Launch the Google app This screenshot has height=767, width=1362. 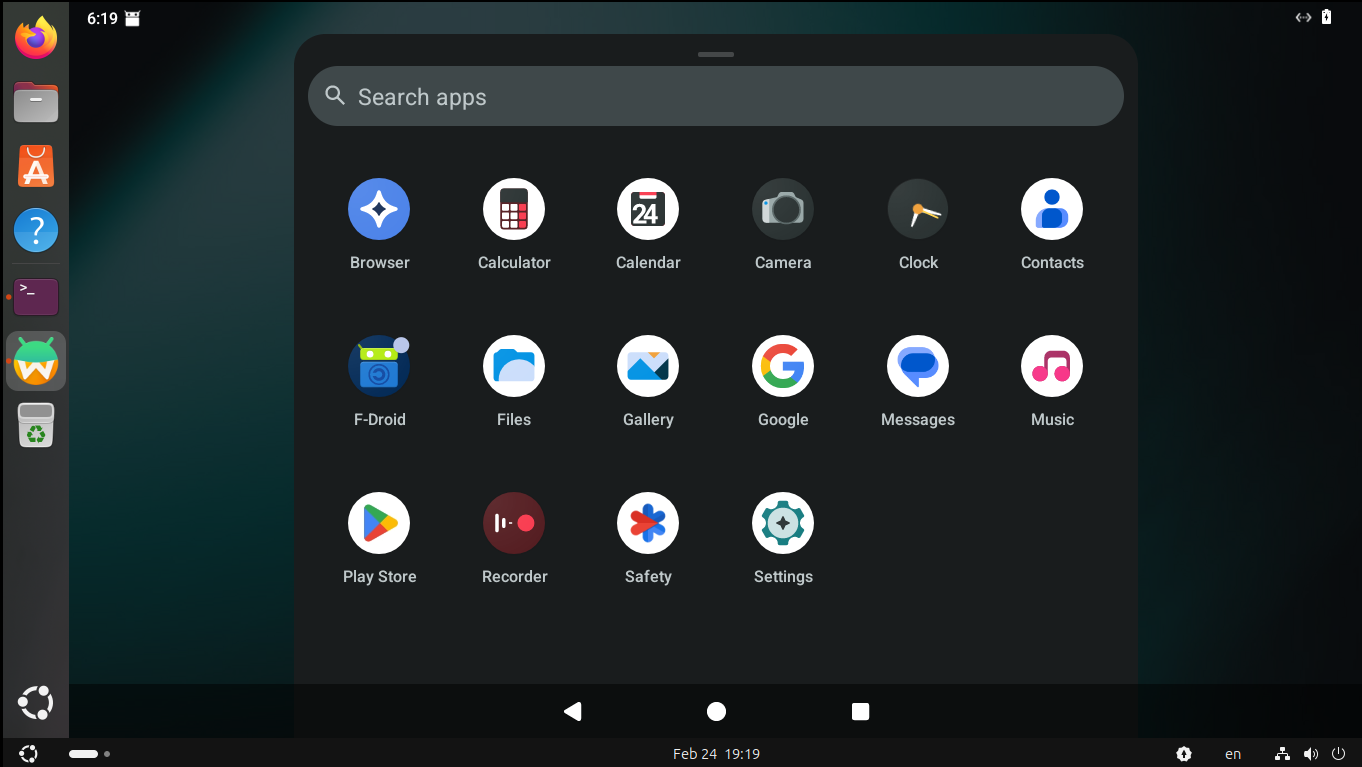783,366
